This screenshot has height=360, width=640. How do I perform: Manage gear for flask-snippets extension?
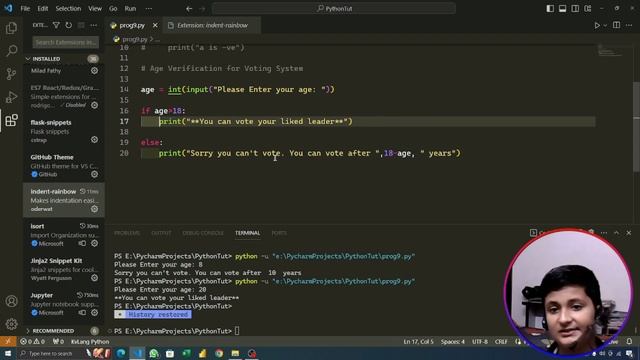94,140
